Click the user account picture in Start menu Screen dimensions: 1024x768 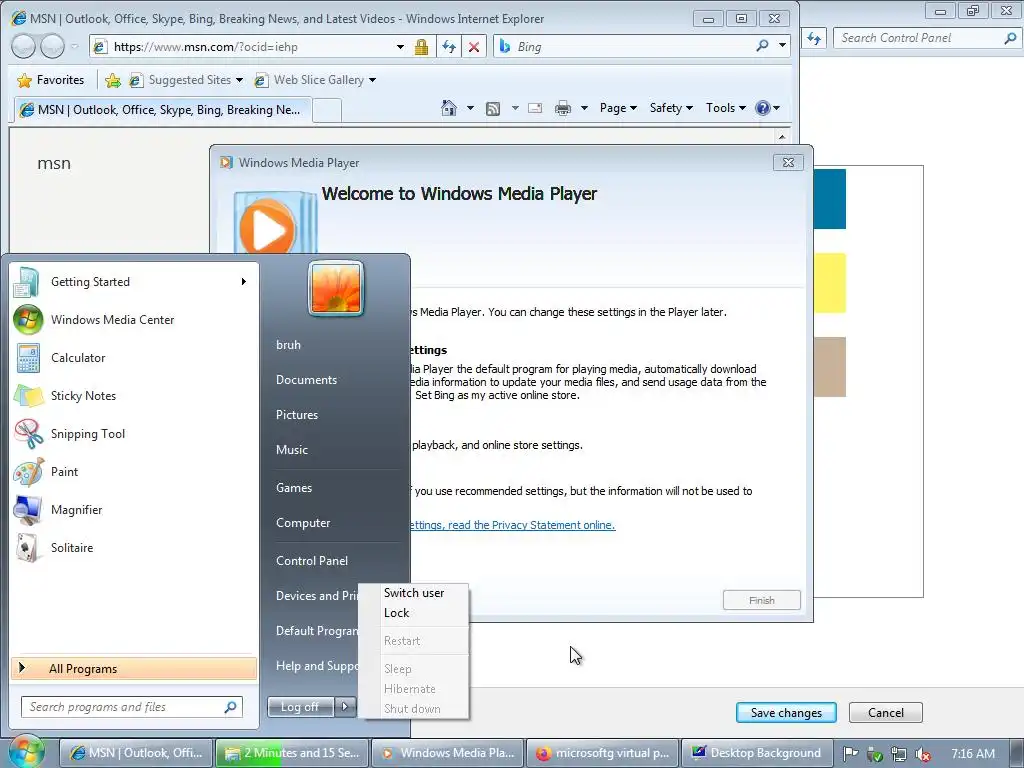pyautogui.click(x=336, y=288)
